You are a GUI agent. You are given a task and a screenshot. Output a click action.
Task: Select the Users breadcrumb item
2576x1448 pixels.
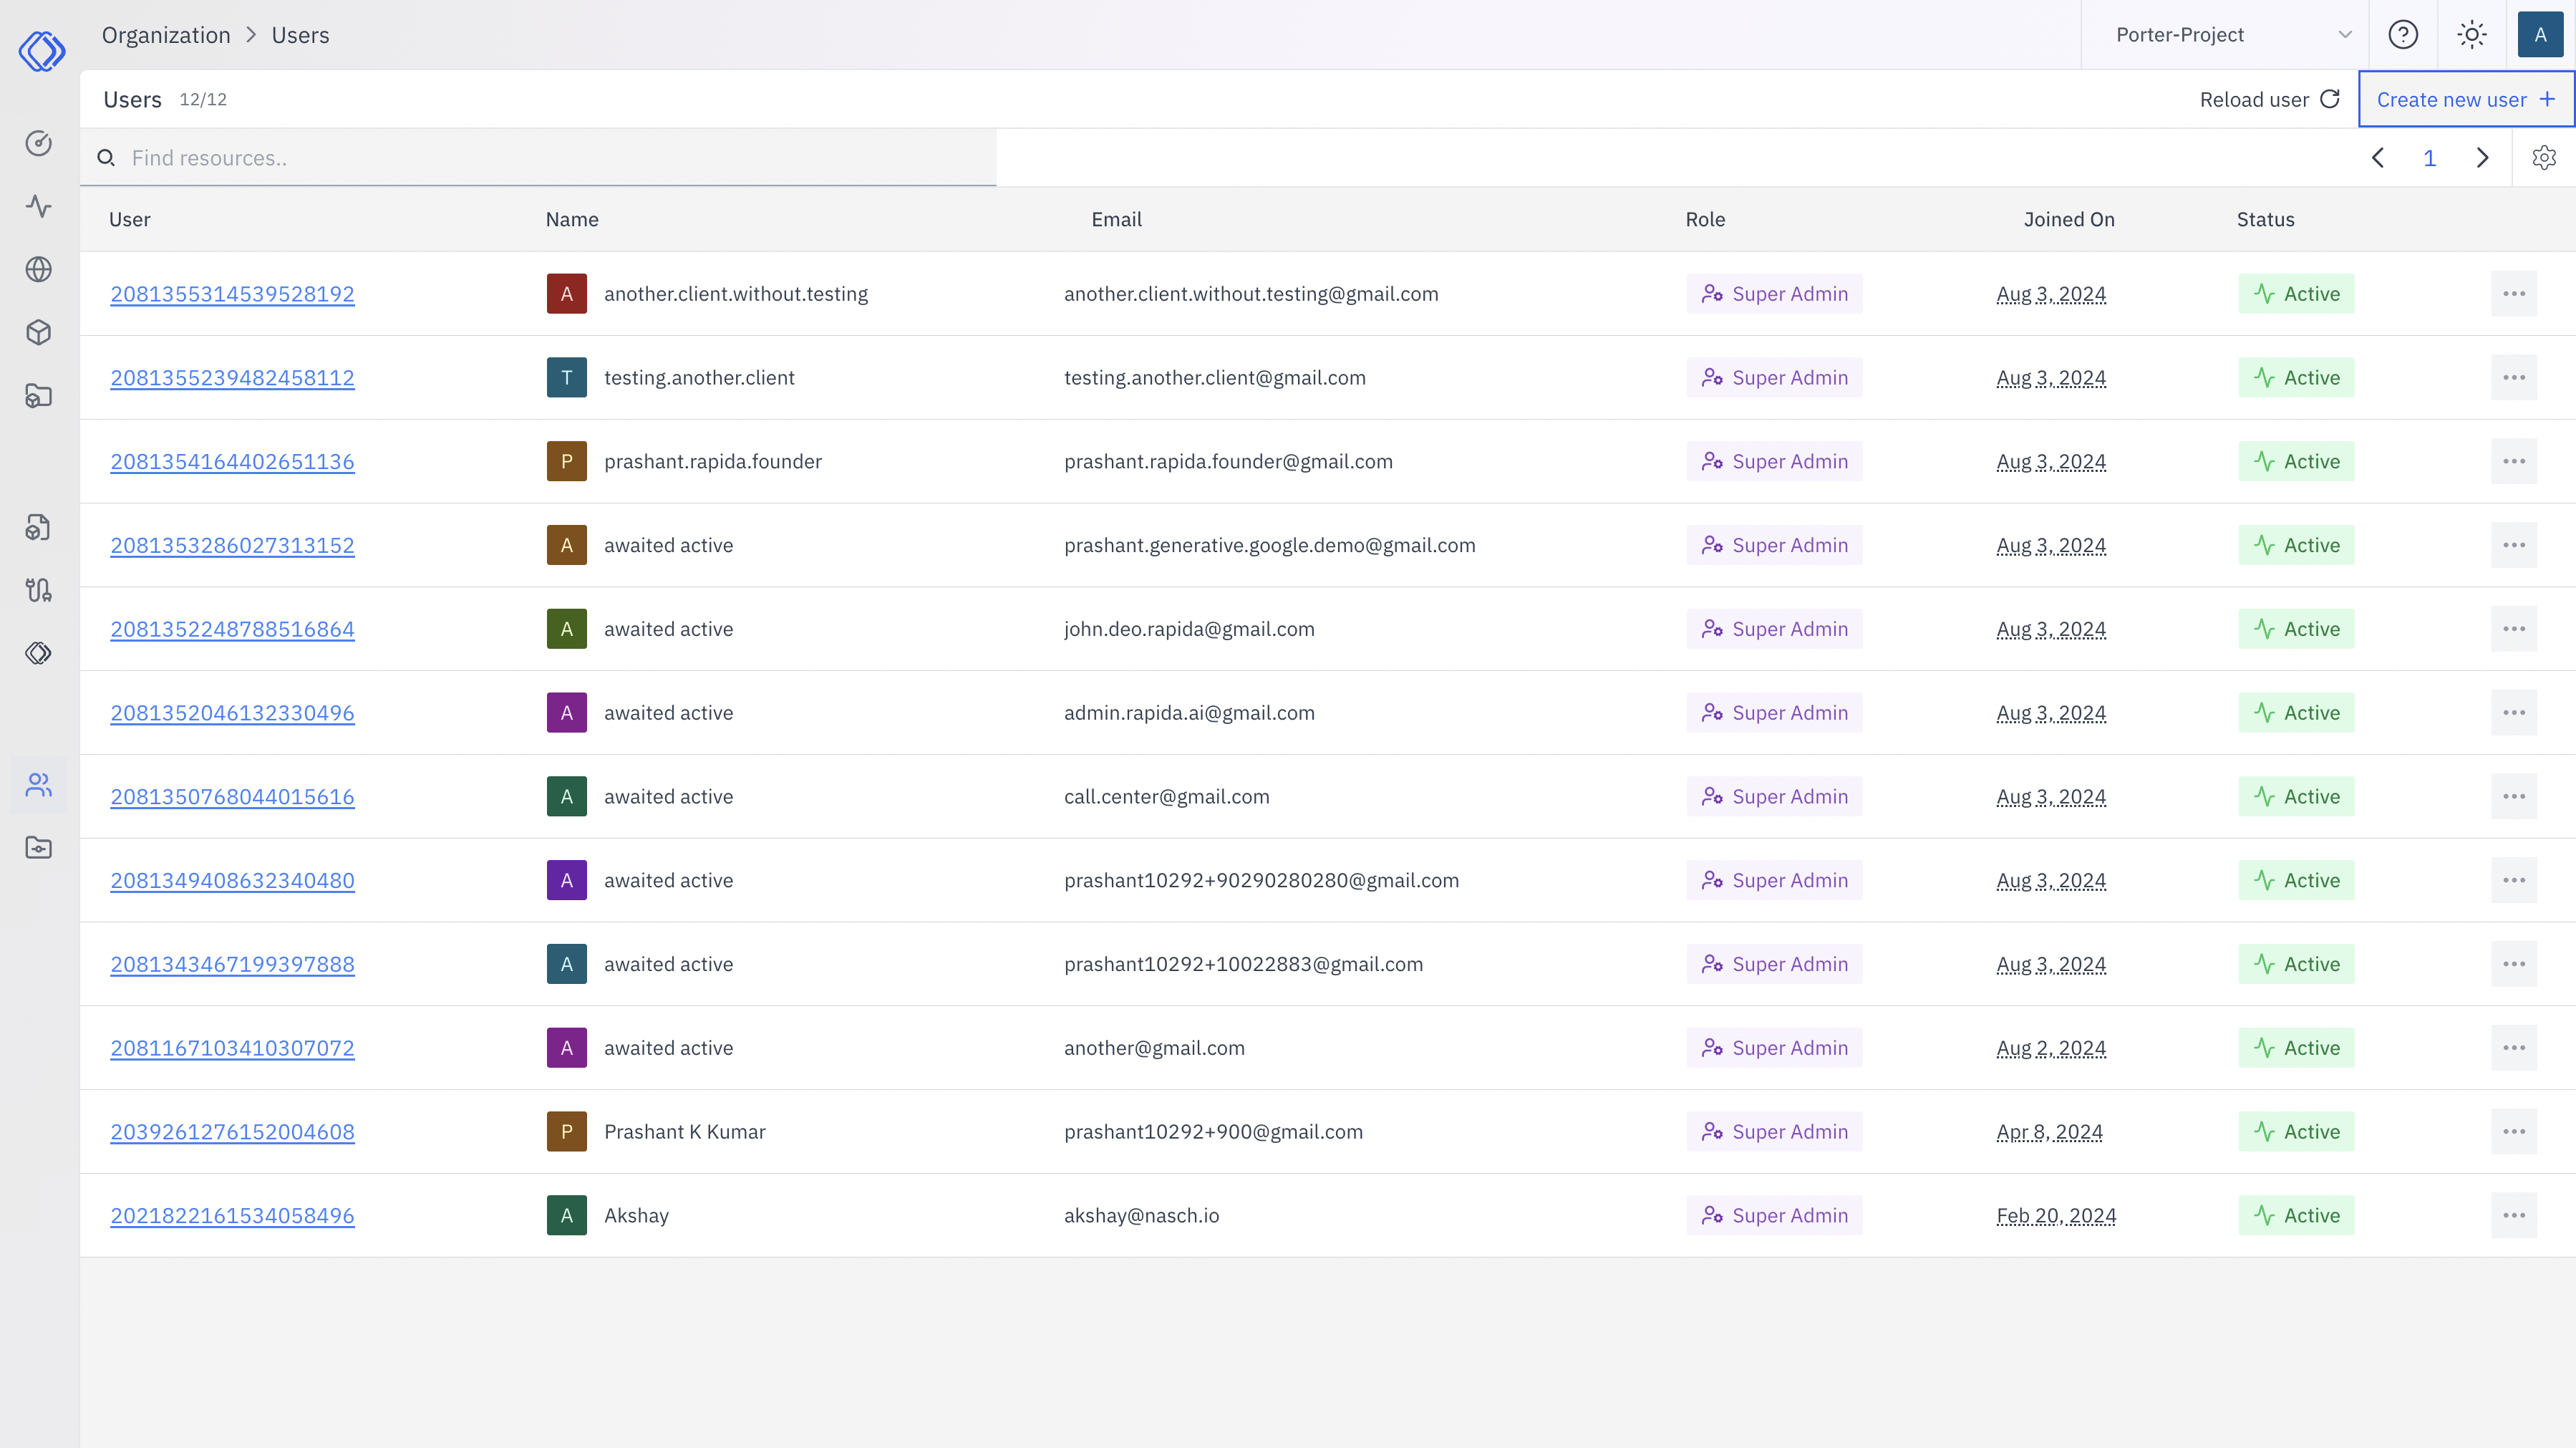click(x=299, y=34)
